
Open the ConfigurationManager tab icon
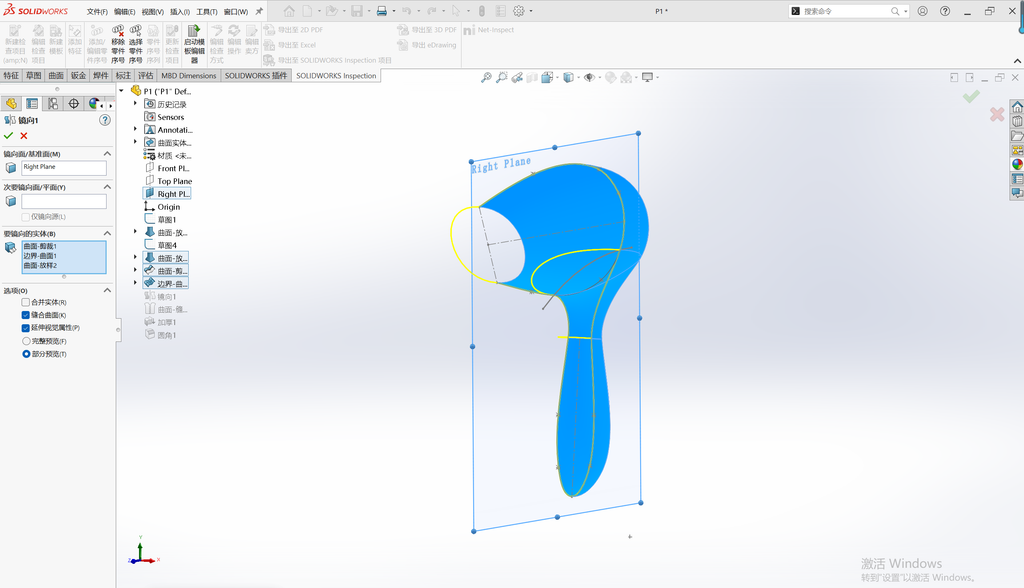(53, 104)
